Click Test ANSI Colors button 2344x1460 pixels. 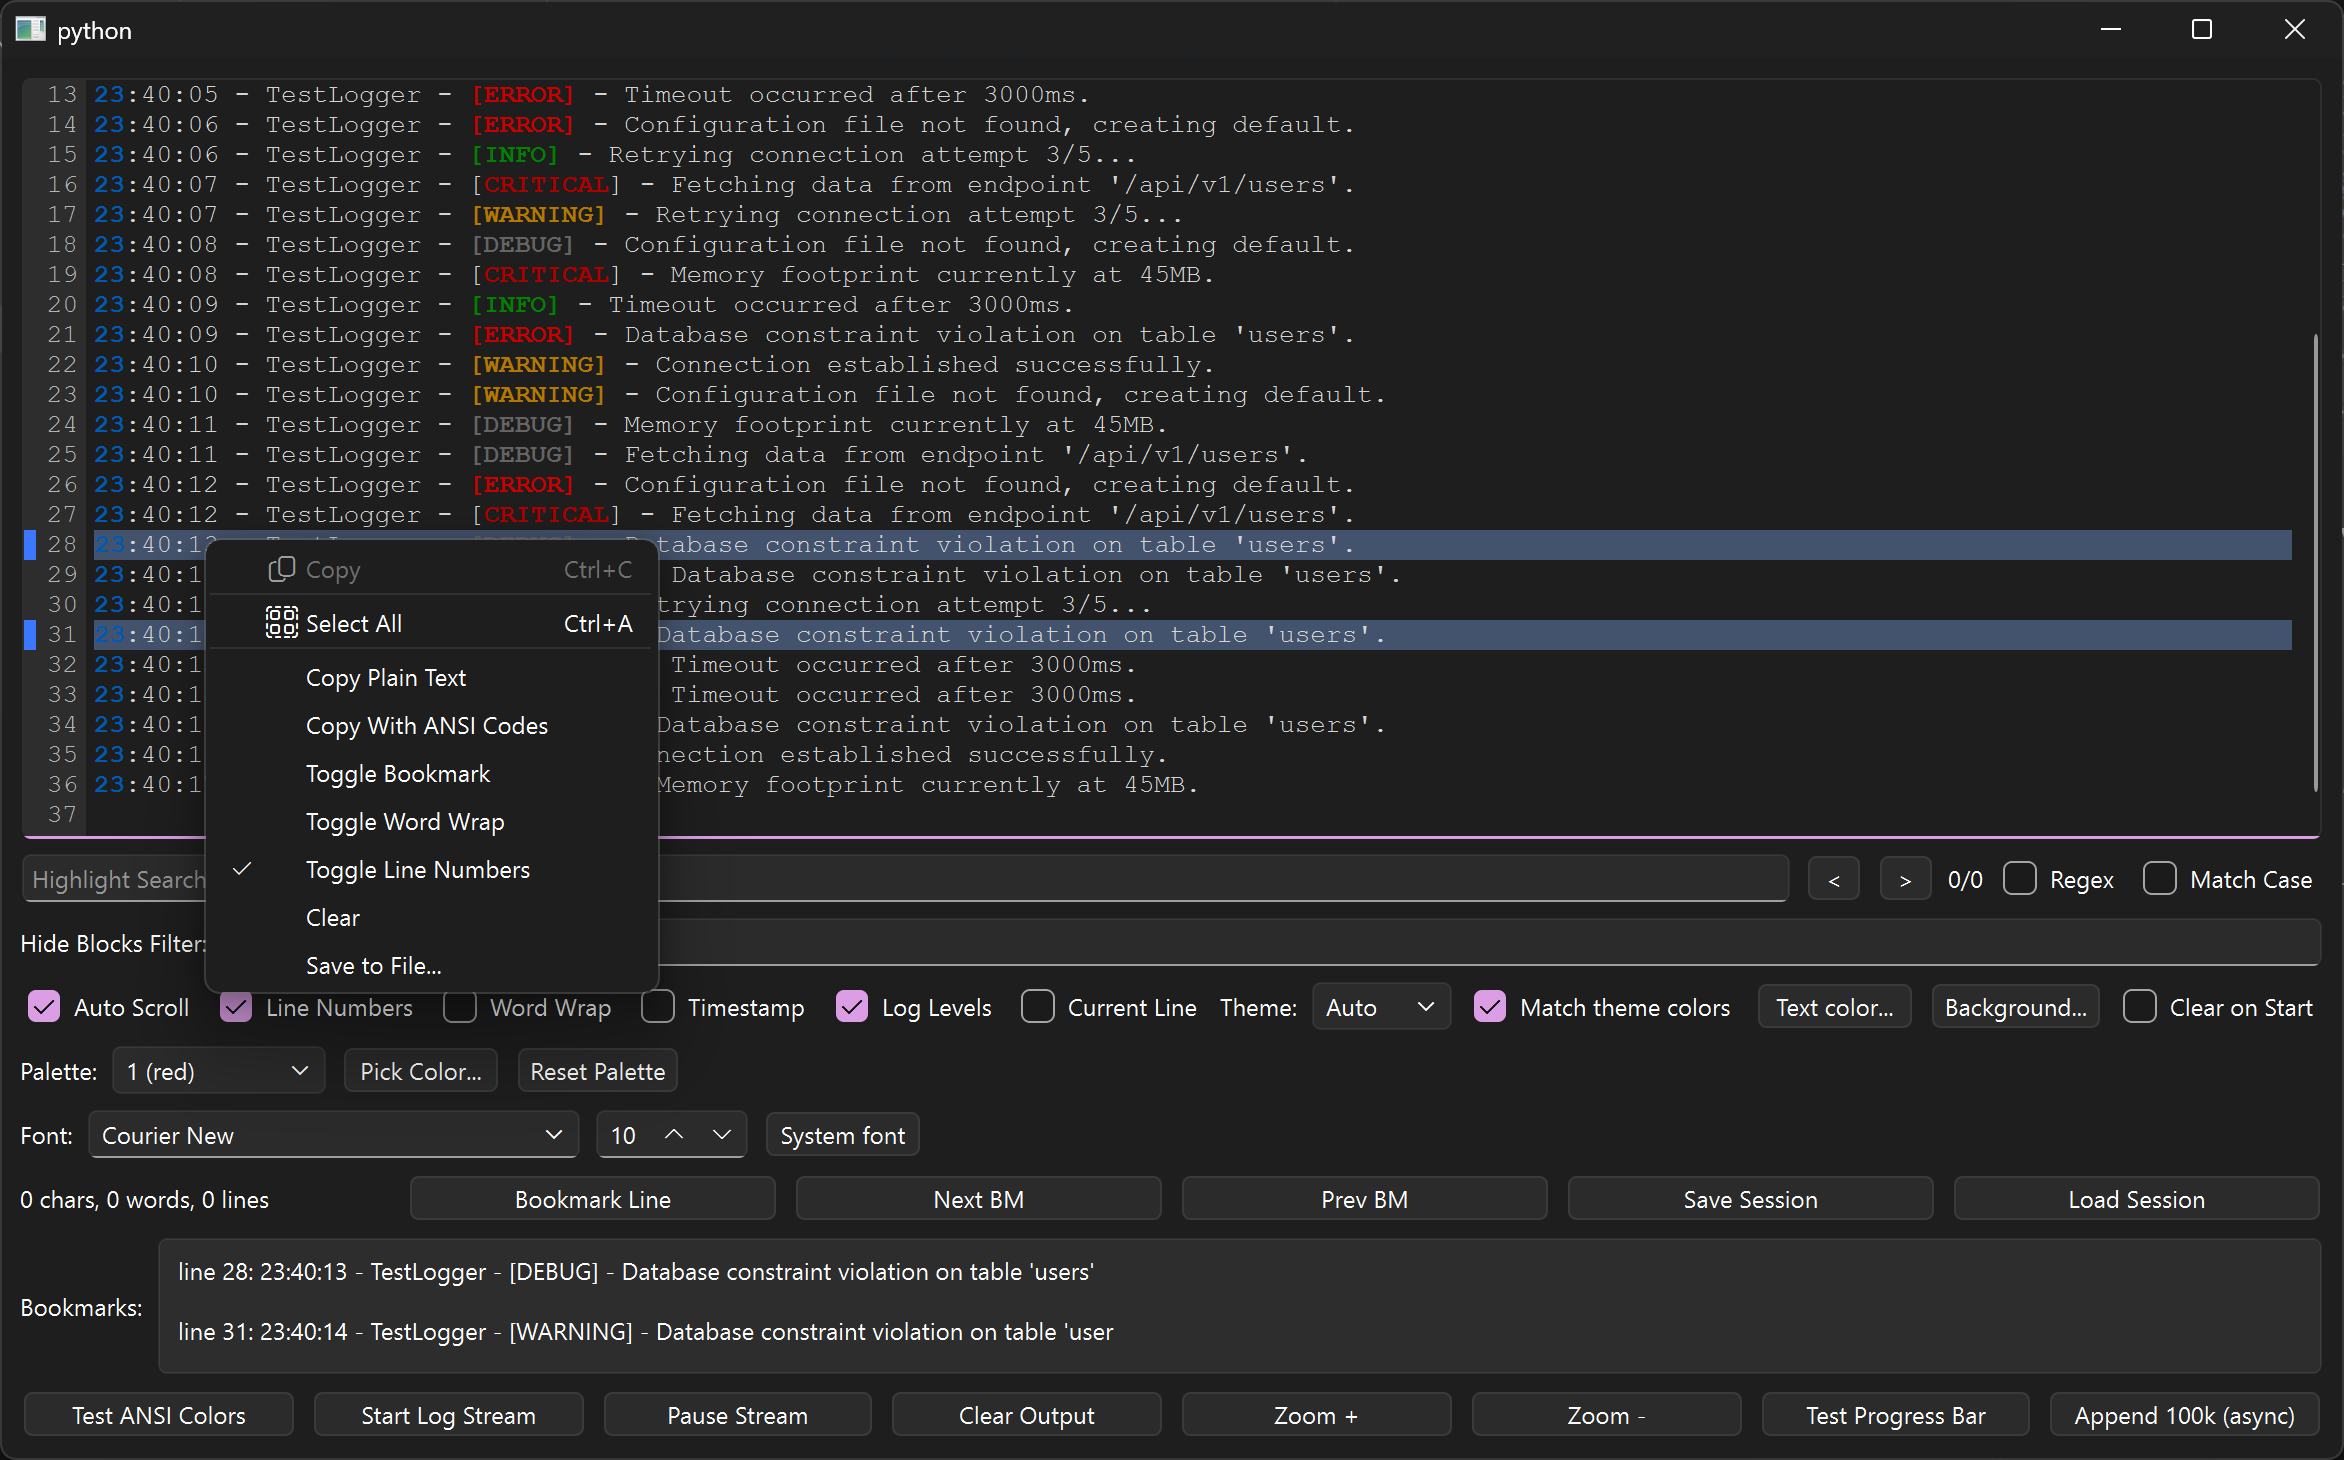click(x=159, y=1415)
